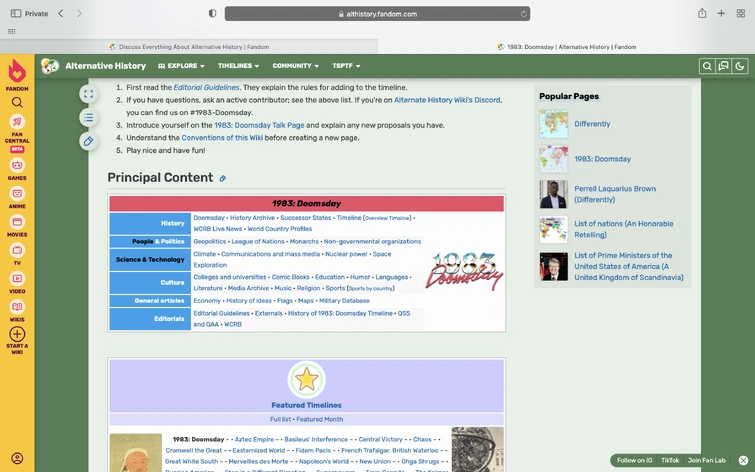This screenshot has width=755, height=472.
Task: Open the Featured Month link
Action: point(319,419)
